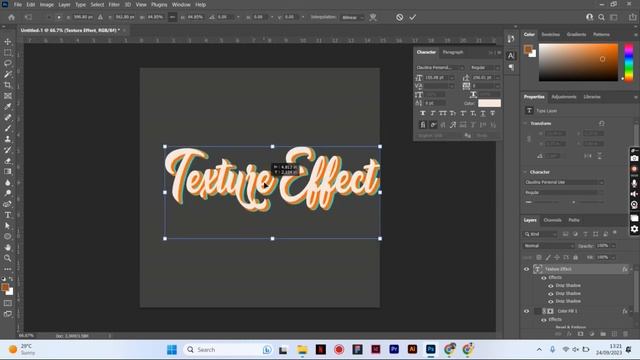Select the Lasso tool
The height and width of the screenshot is (360, 640).
coord(8,64)
